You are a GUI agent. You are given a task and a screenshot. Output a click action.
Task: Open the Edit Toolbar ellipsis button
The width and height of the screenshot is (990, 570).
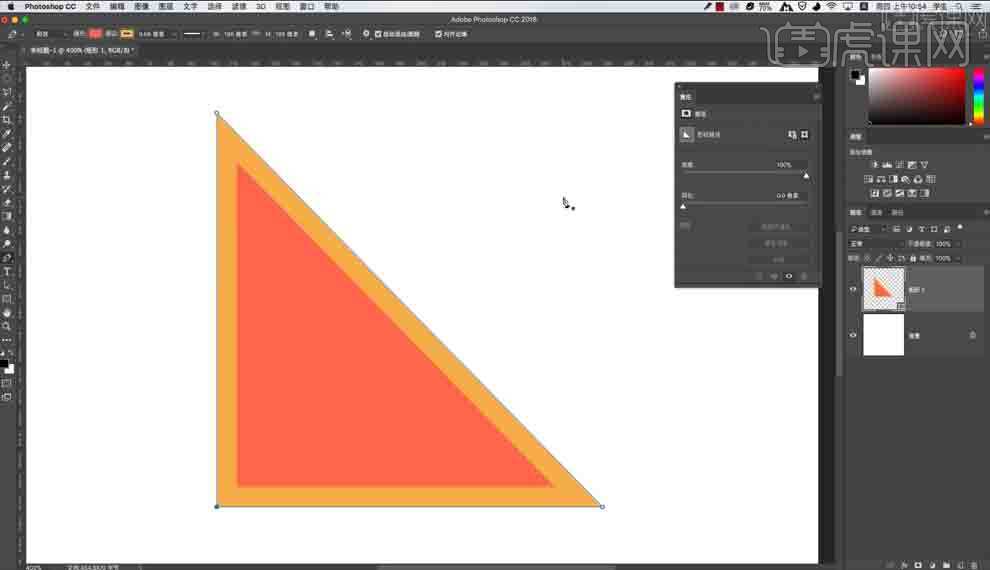click(x=7, y=340)
